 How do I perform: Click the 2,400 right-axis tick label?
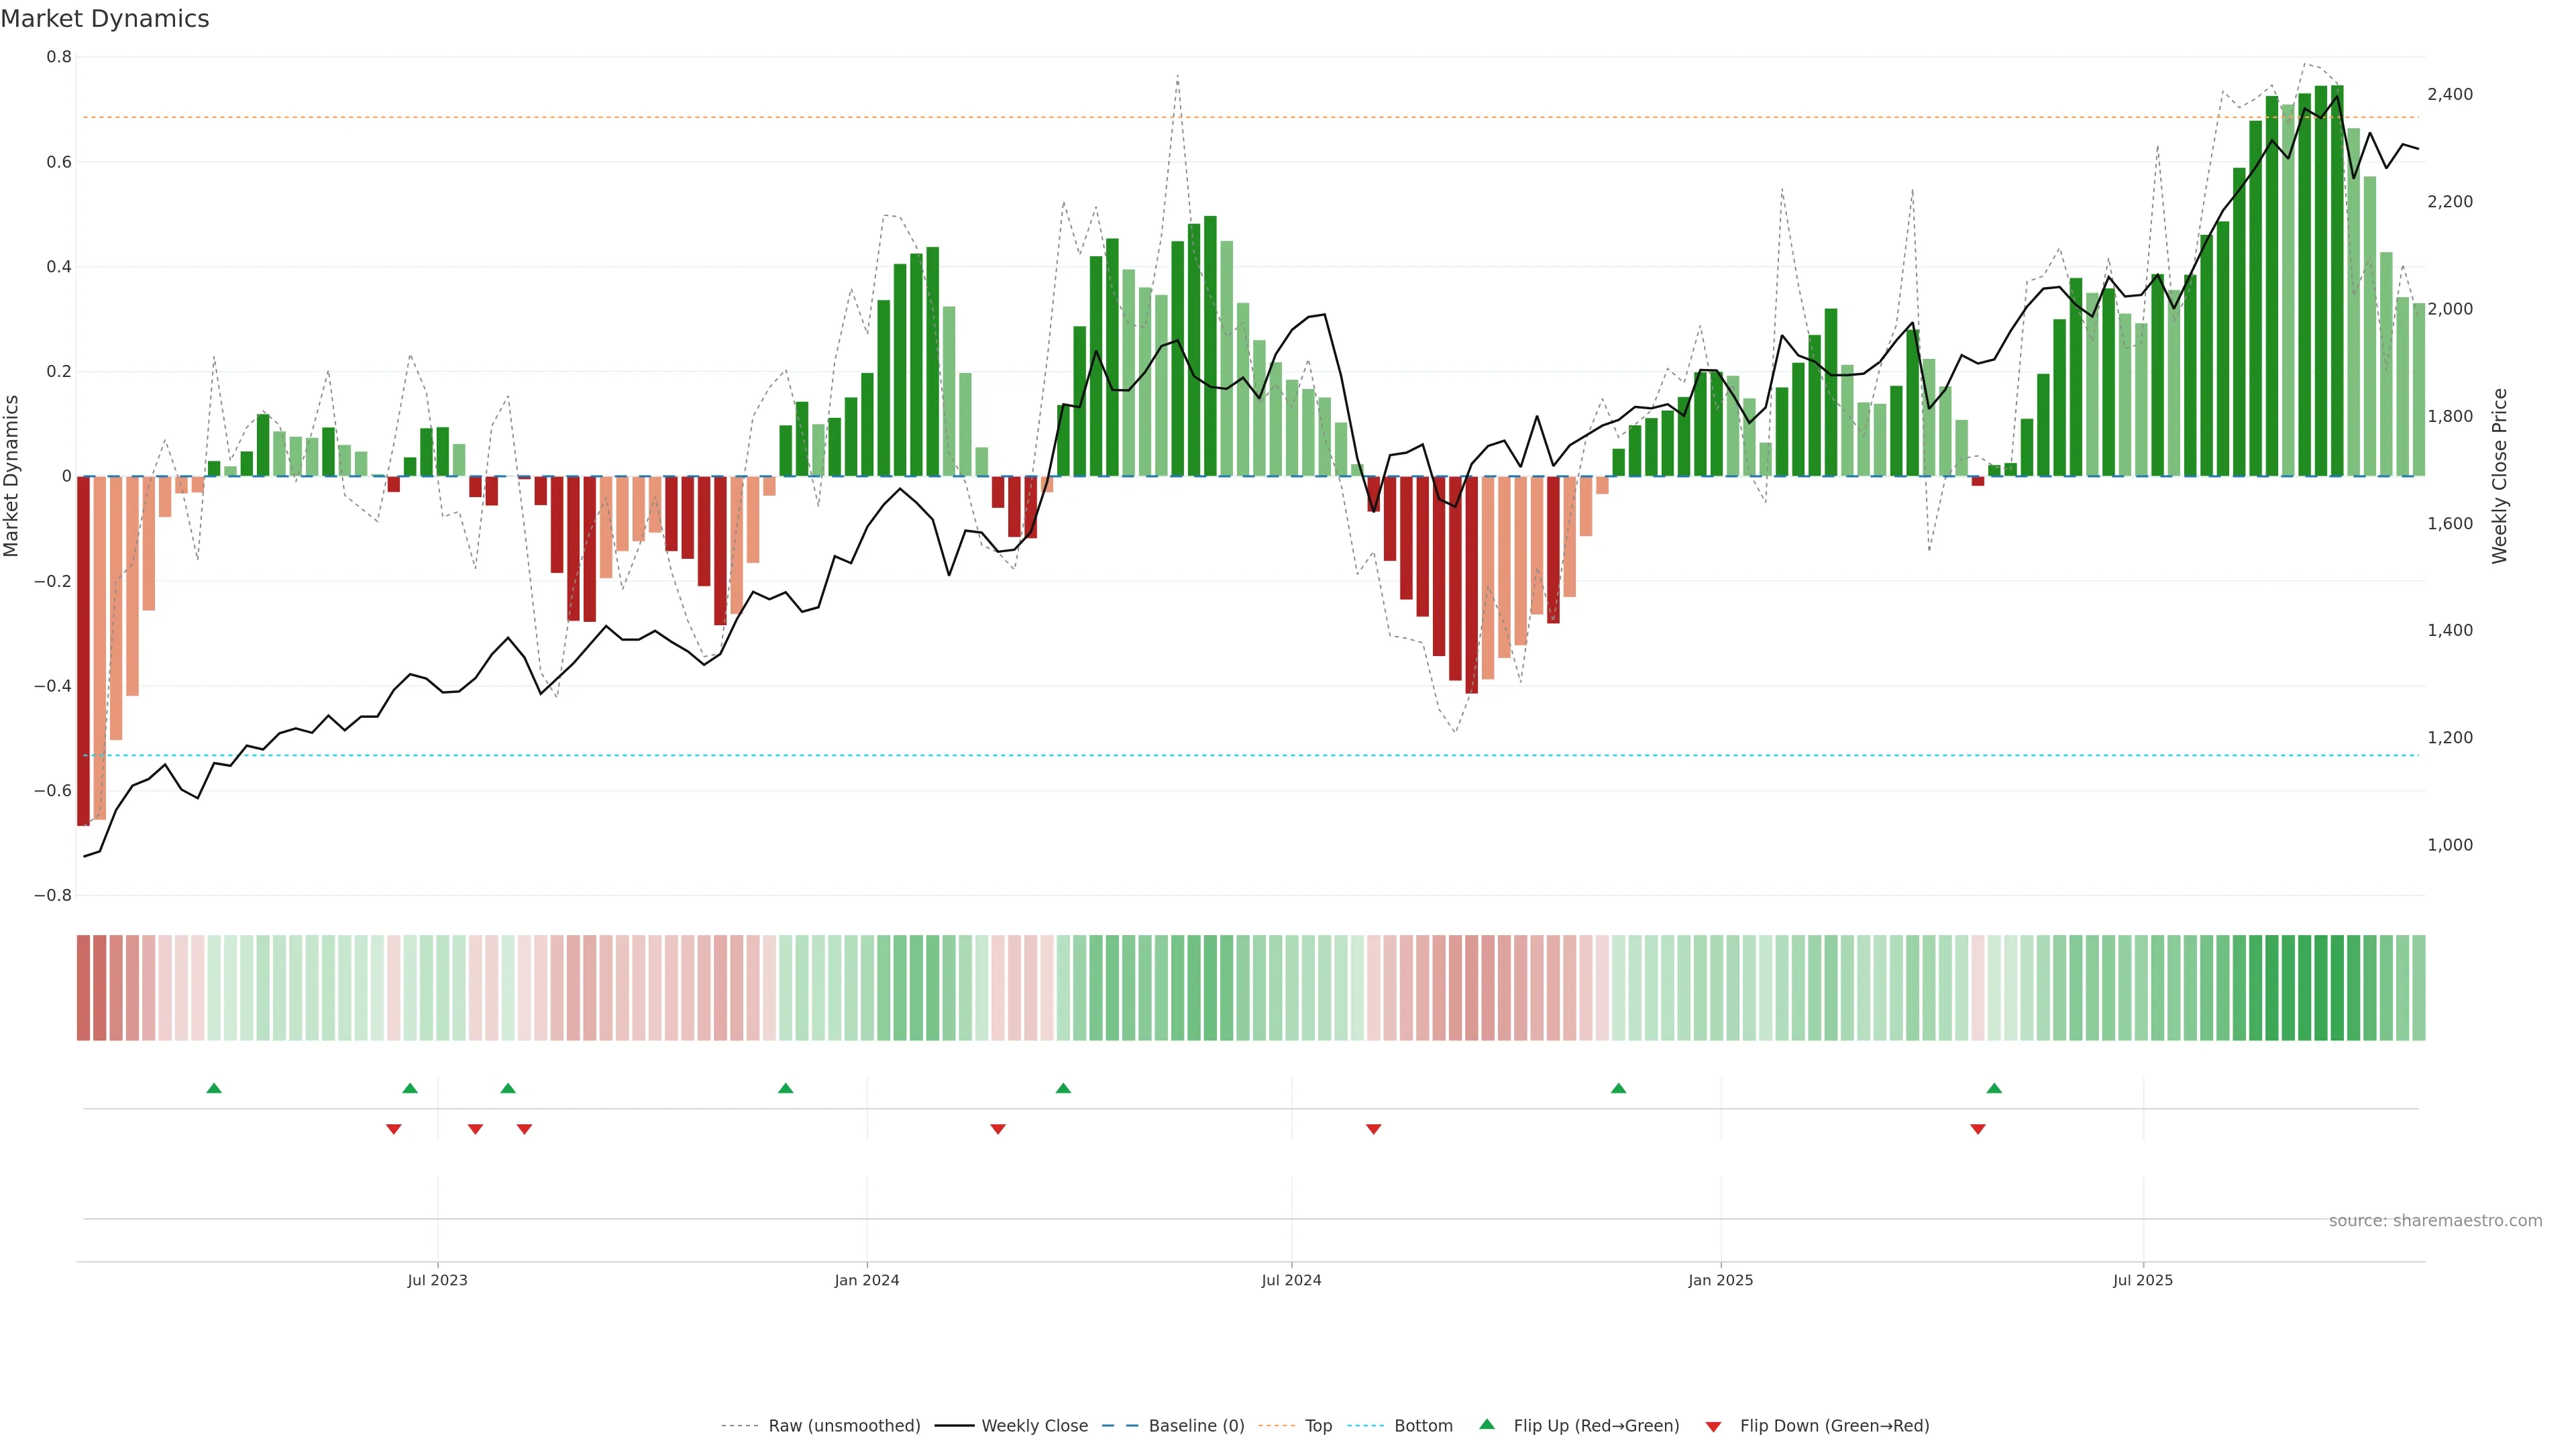click(x=2450, y=94)
